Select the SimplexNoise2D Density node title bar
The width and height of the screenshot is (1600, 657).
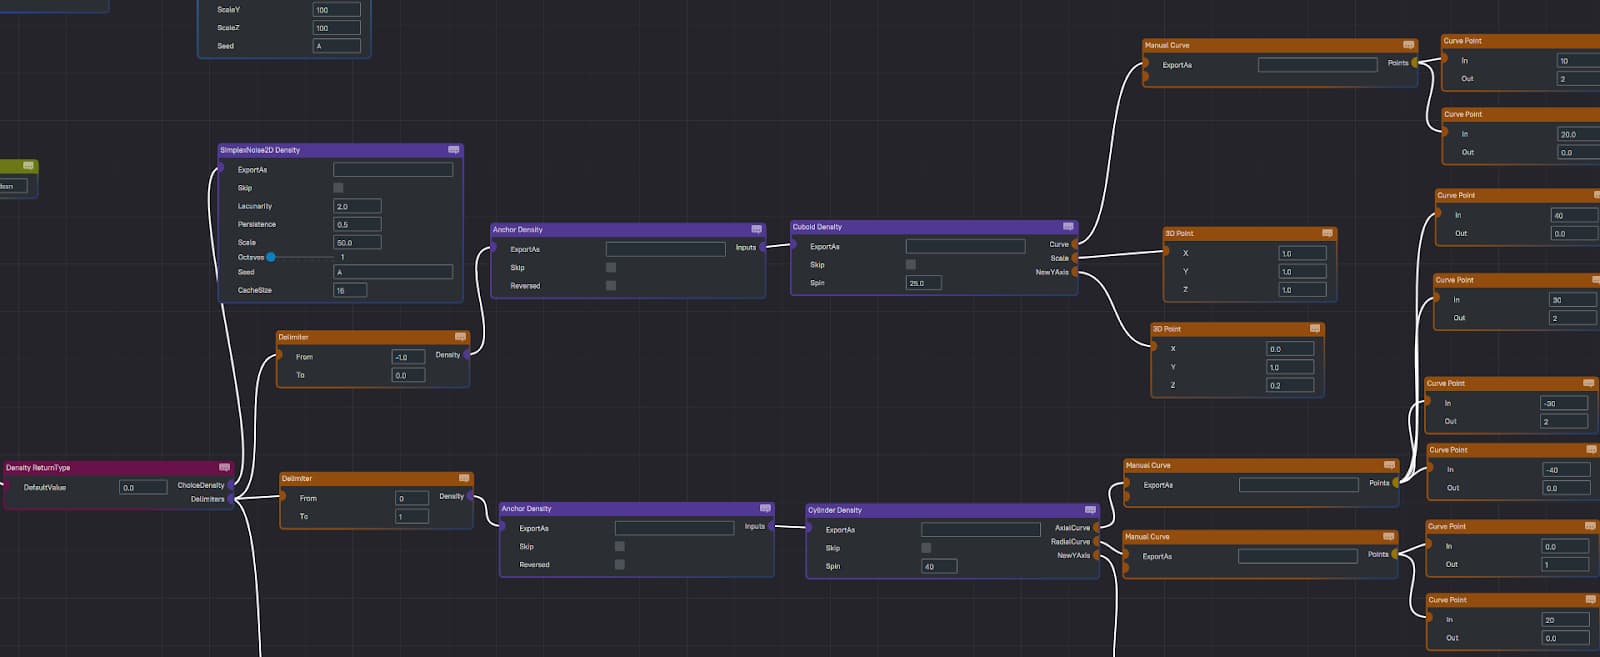(x=330, y=150)
